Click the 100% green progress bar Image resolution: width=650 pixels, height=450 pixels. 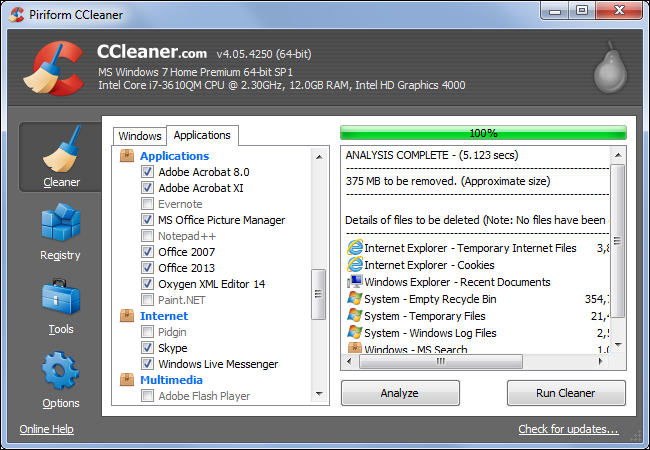pos(483,133)
